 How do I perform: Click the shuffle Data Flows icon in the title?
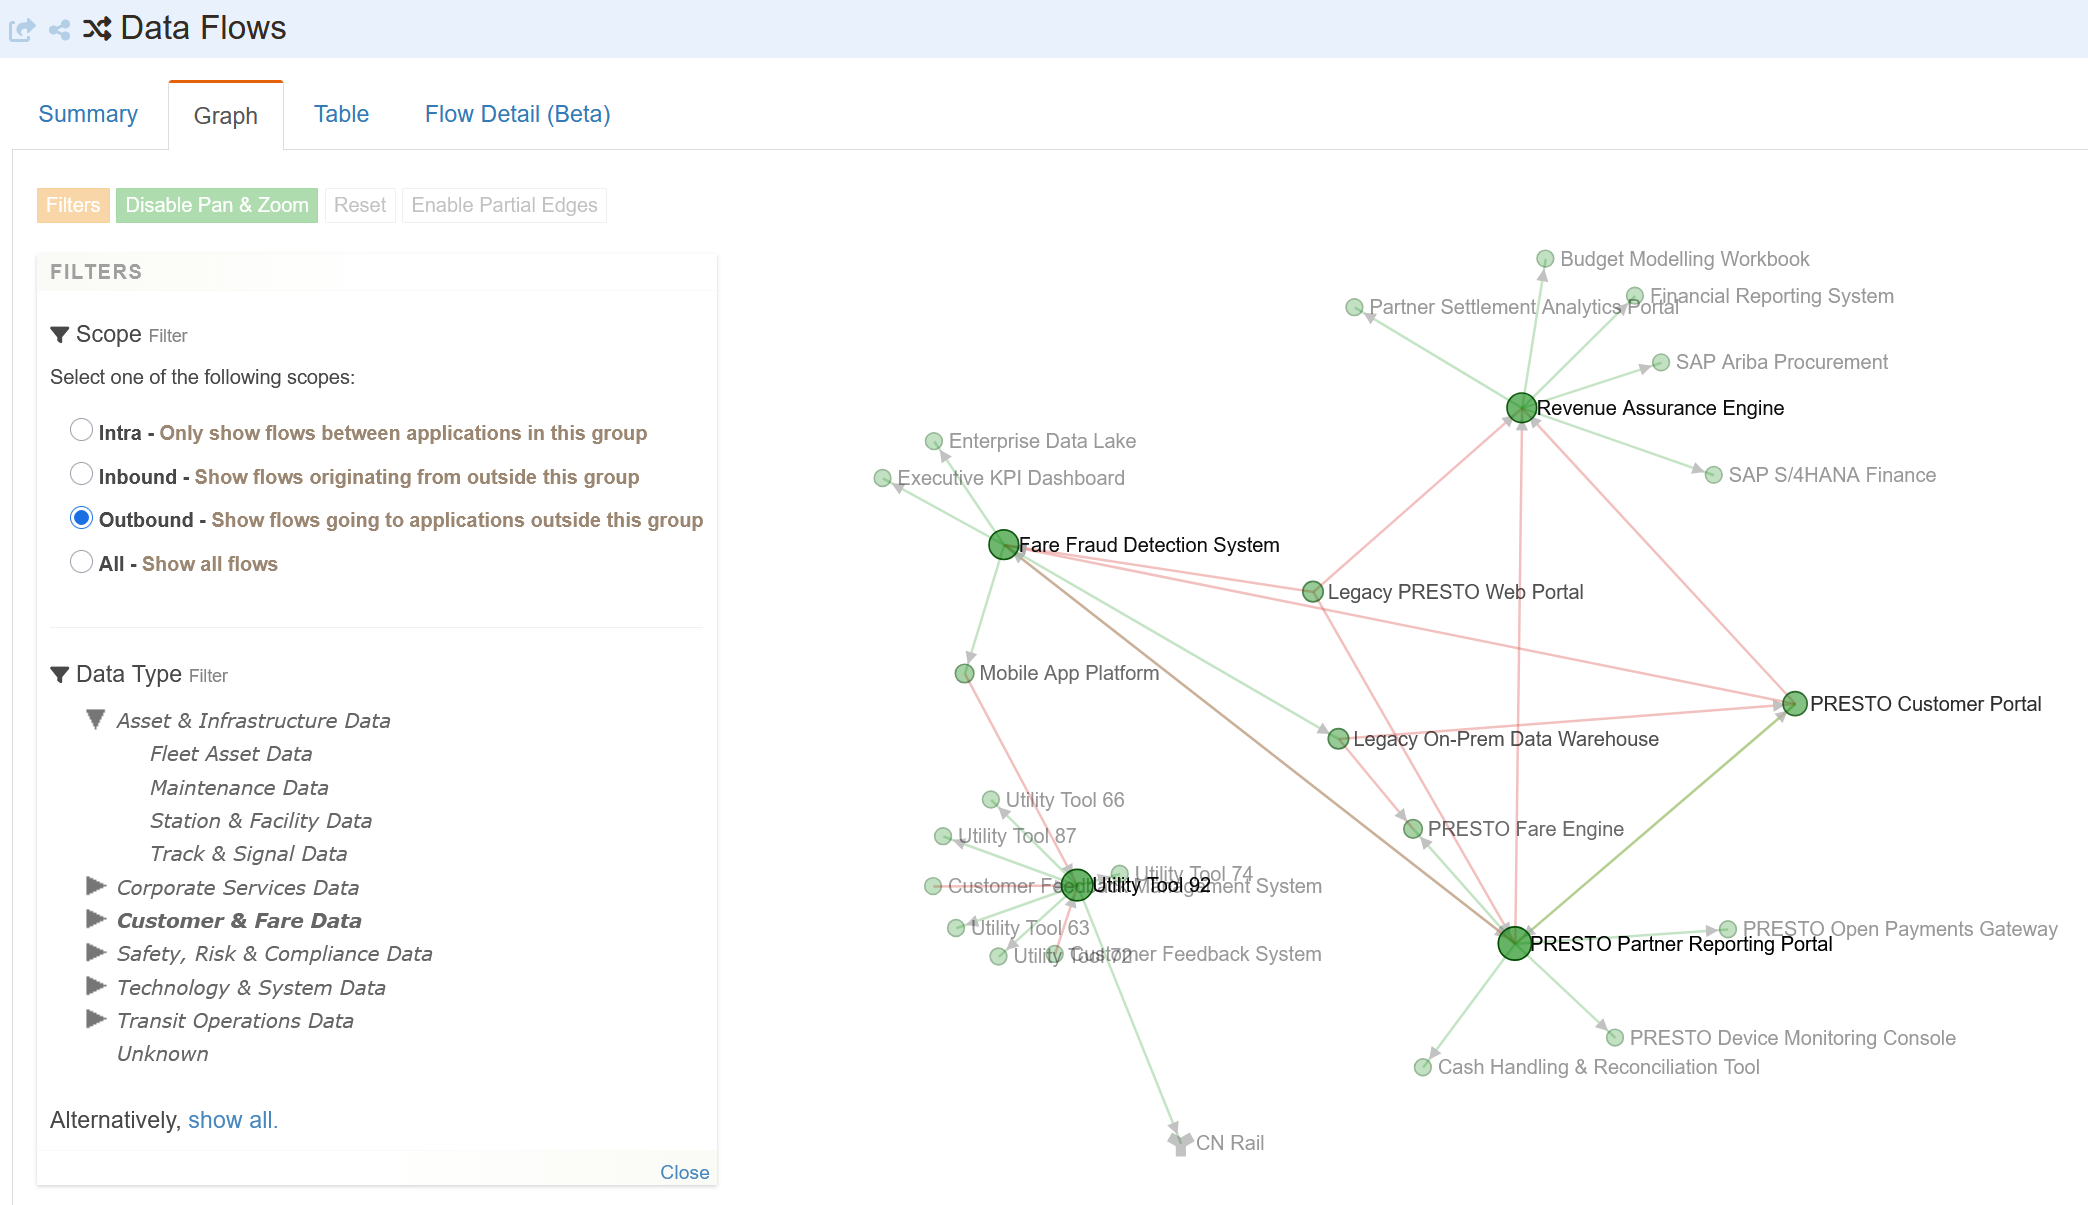click(95, 29)
